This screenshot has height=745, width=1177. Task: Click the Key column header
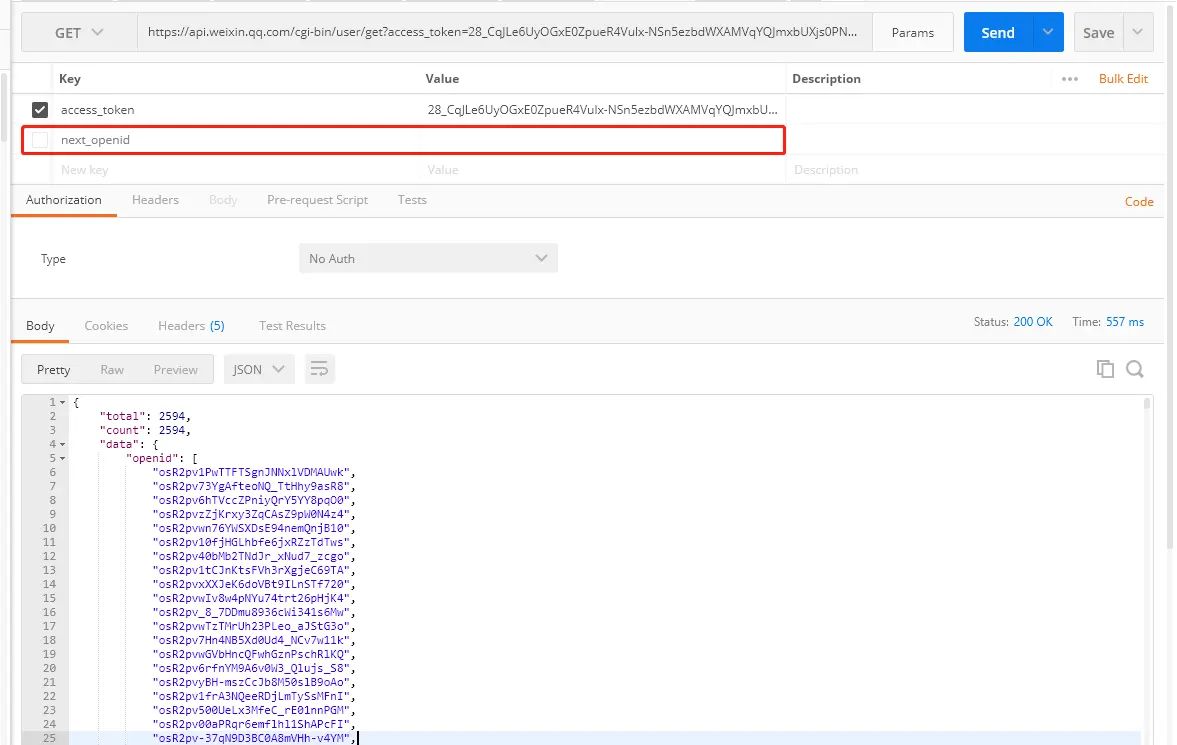[70, 79]
